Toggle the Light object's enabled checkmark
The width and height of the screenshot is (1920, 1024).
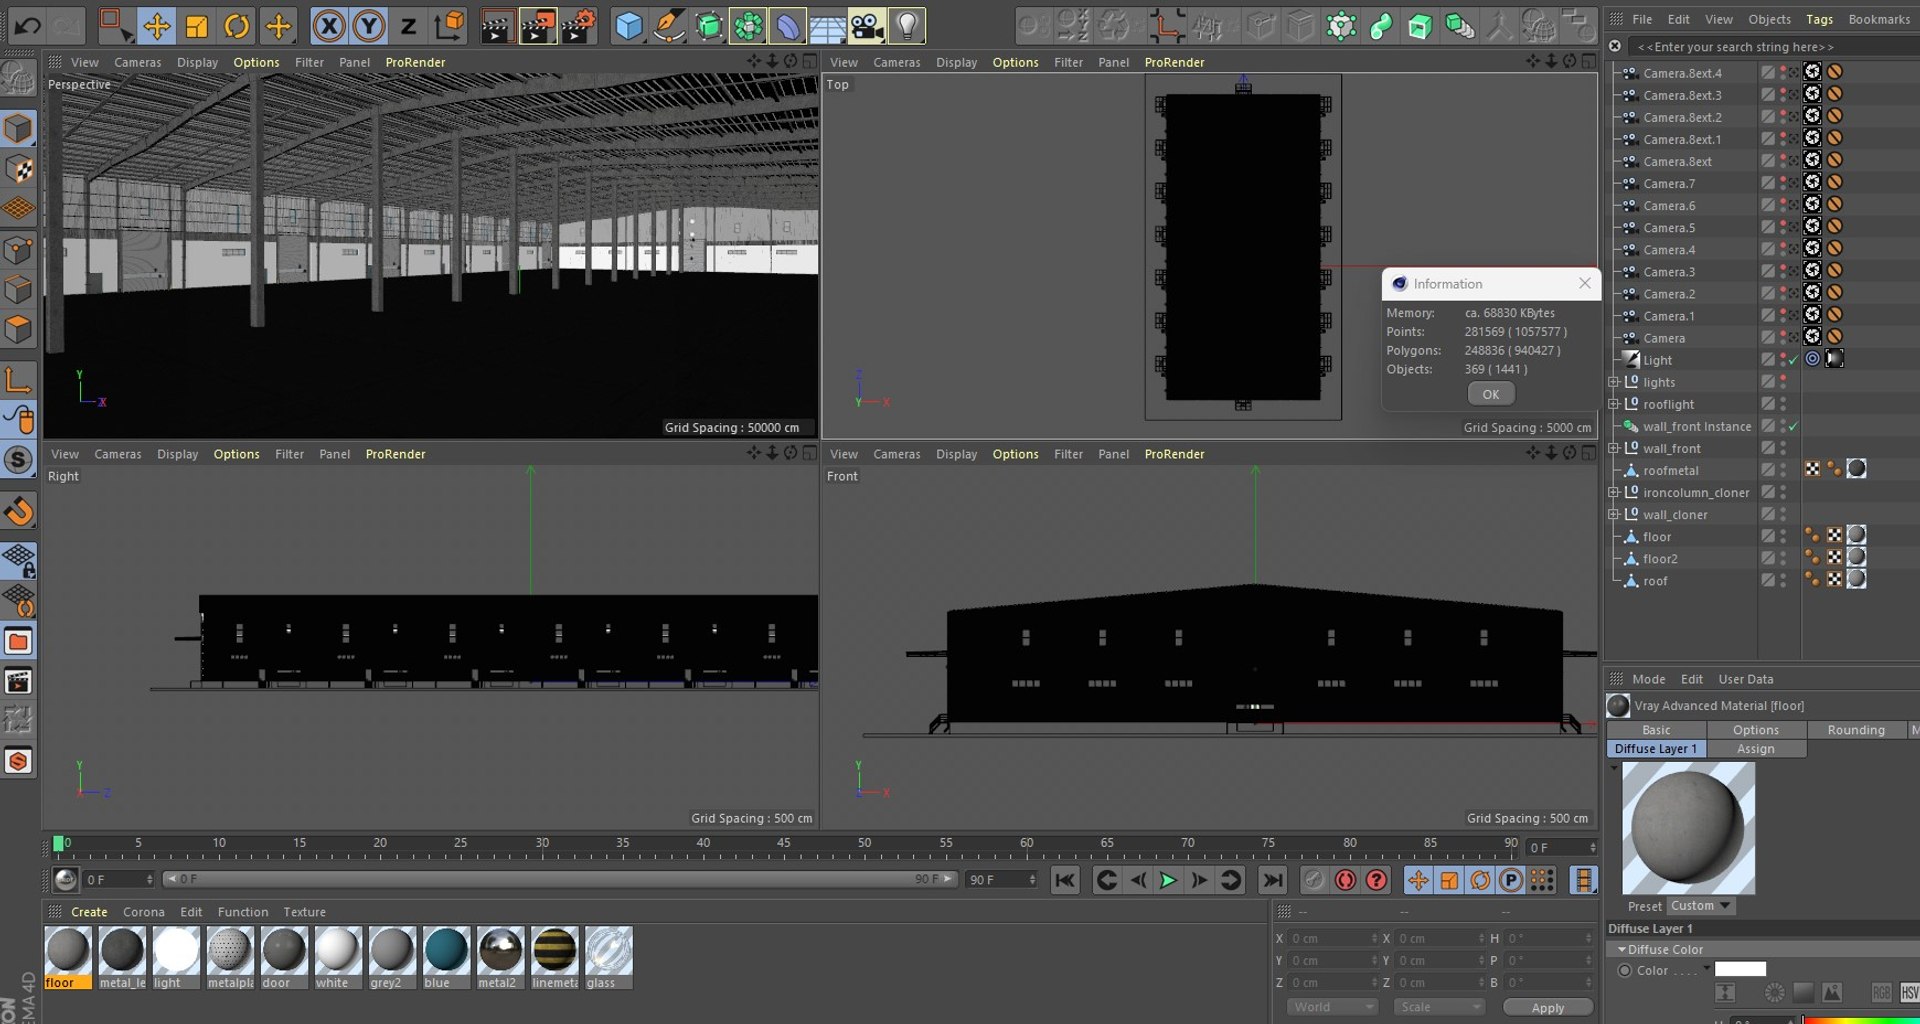pos(1793,360)
